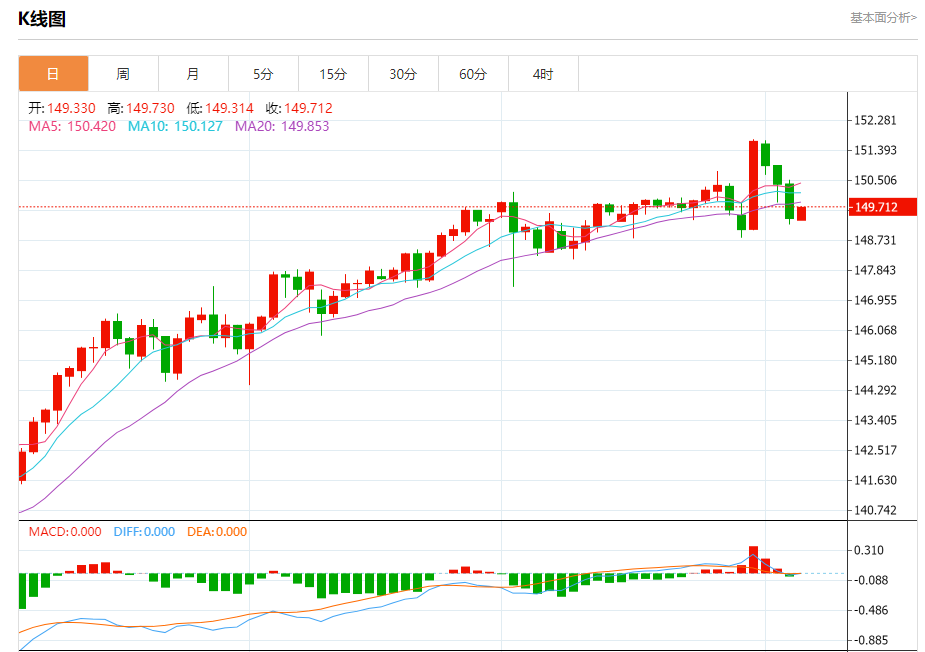Viewport: 925px width, 652px height.
Task: Open the 基本面分析 link
Action: point(883,18)
